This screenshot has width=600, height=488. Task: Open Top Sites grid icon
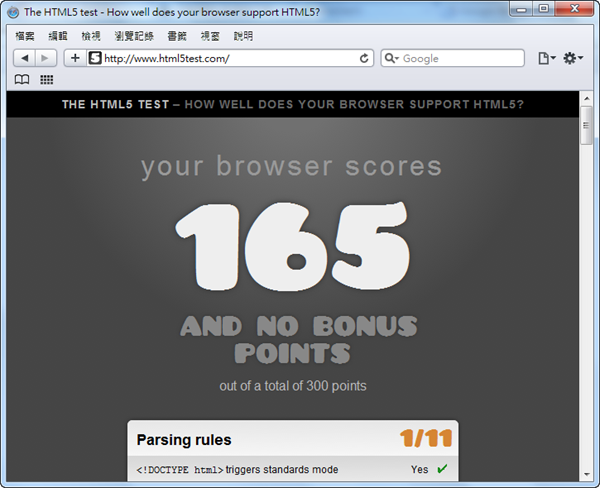[47, 80]
